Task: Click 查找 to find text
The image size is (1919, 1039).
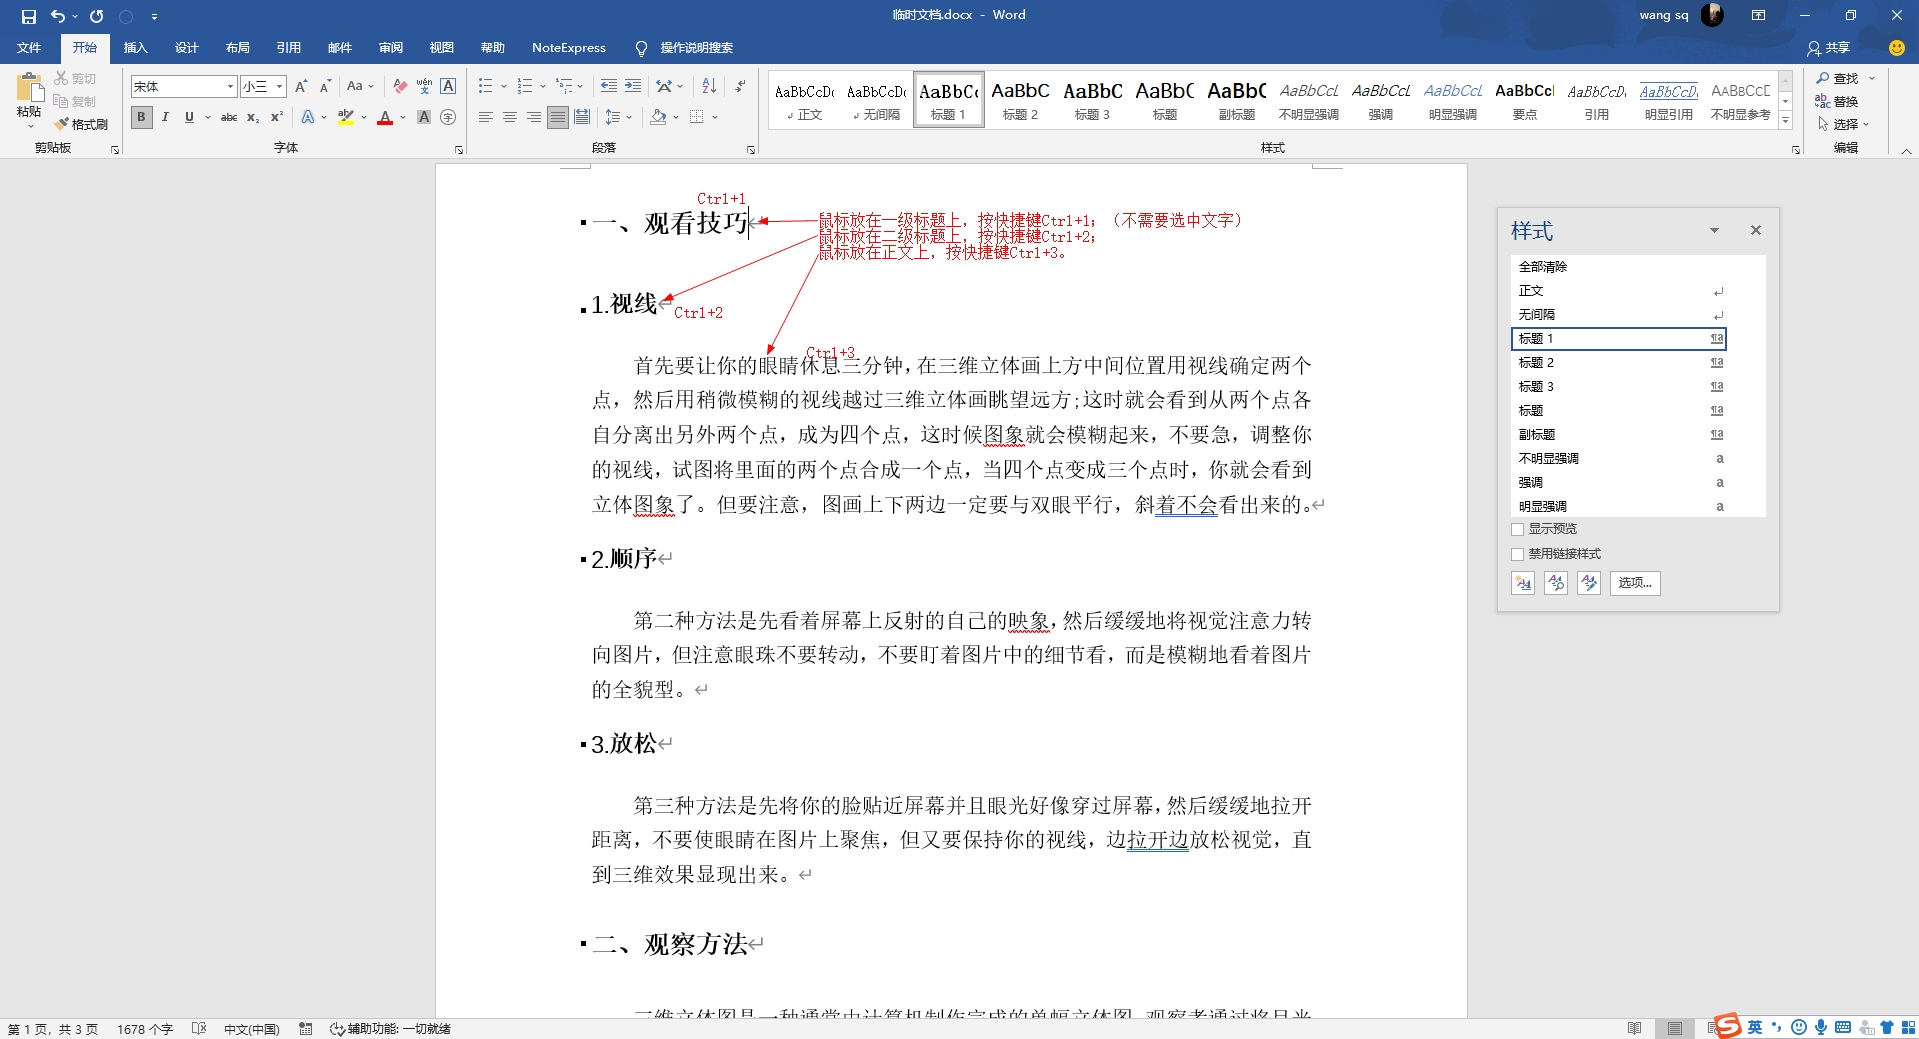Action: pyautogui.click(x=1838, y=78)
